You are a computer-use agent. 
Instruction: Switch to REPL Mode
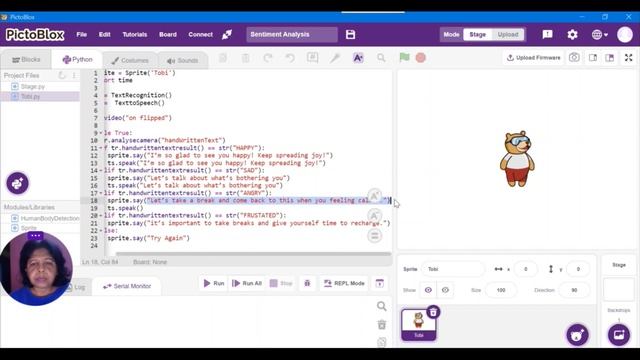tap(344, 283)
